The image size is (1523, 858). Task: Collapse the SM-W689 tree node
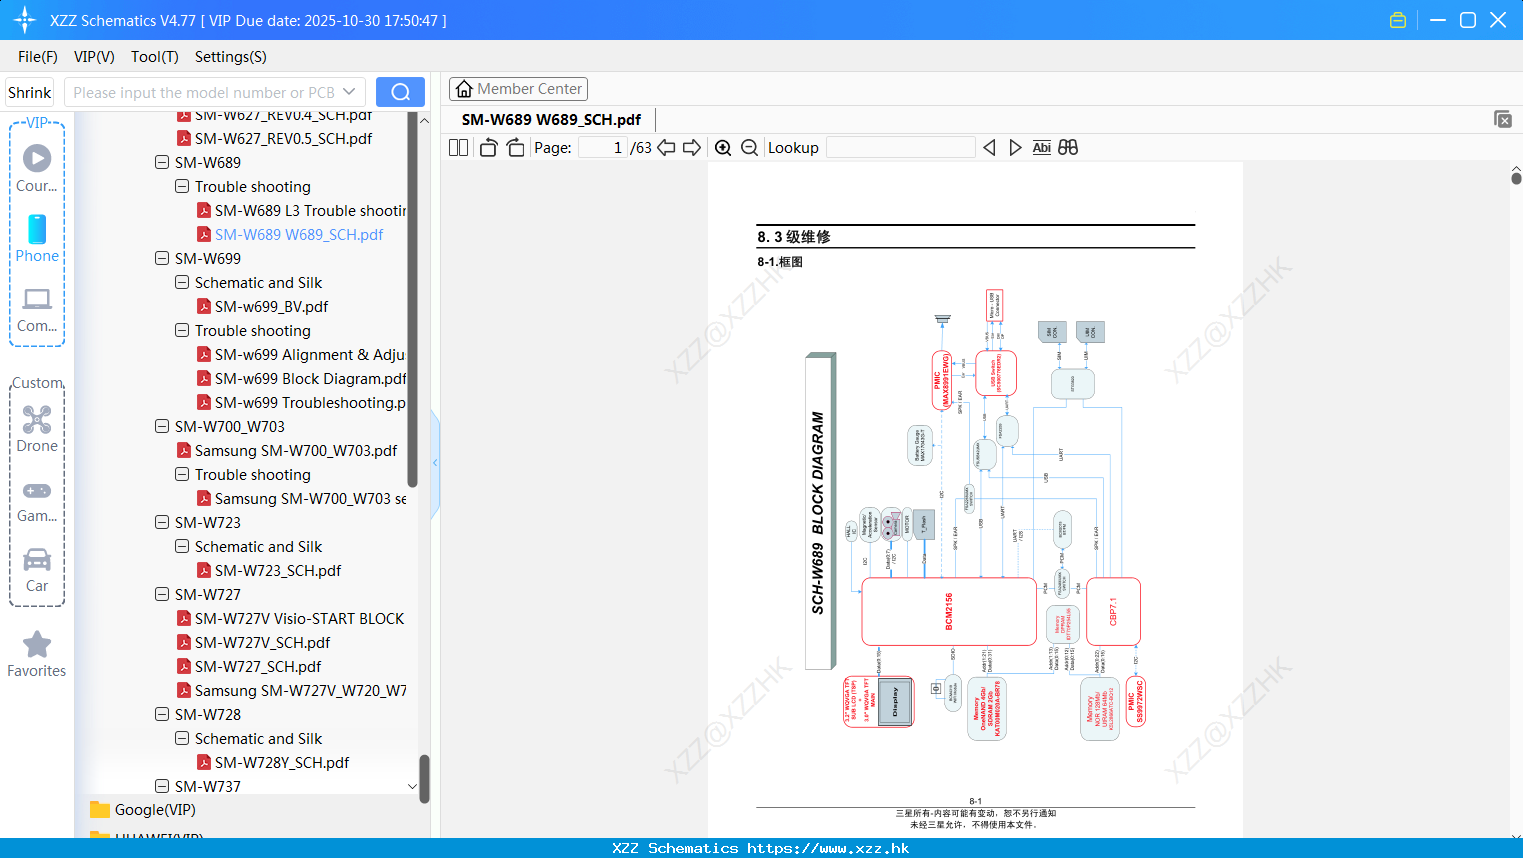[x=162, y=162]
